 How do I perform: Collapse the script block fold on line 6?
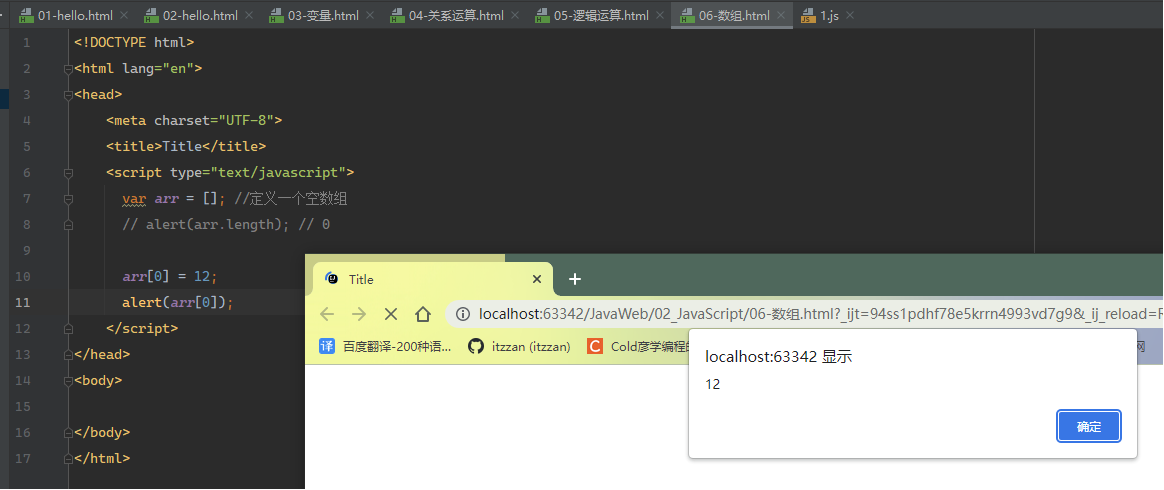click(x=68, y=173)
